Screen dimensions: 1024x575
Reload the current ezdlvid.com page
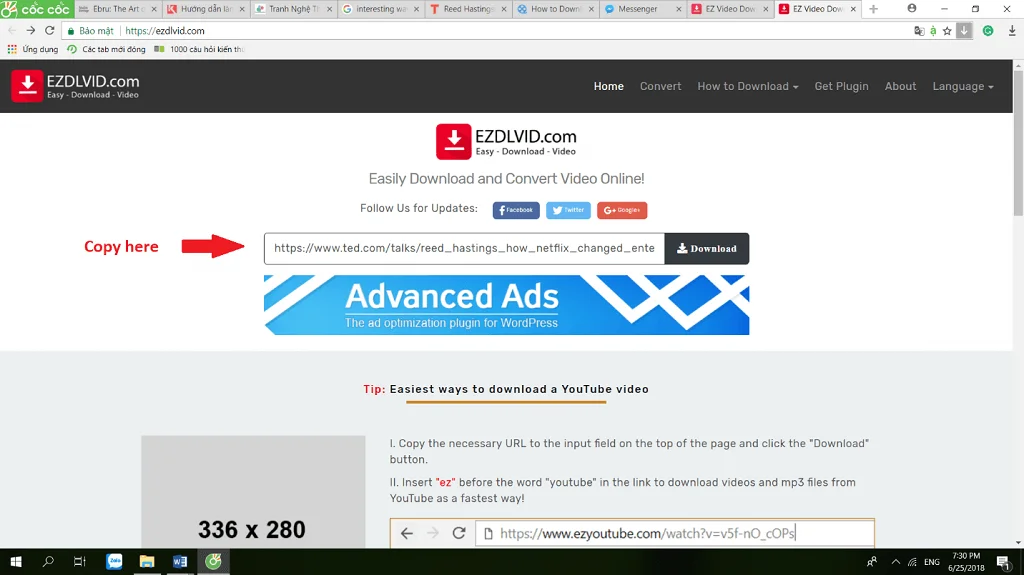[x=50, y=31]
